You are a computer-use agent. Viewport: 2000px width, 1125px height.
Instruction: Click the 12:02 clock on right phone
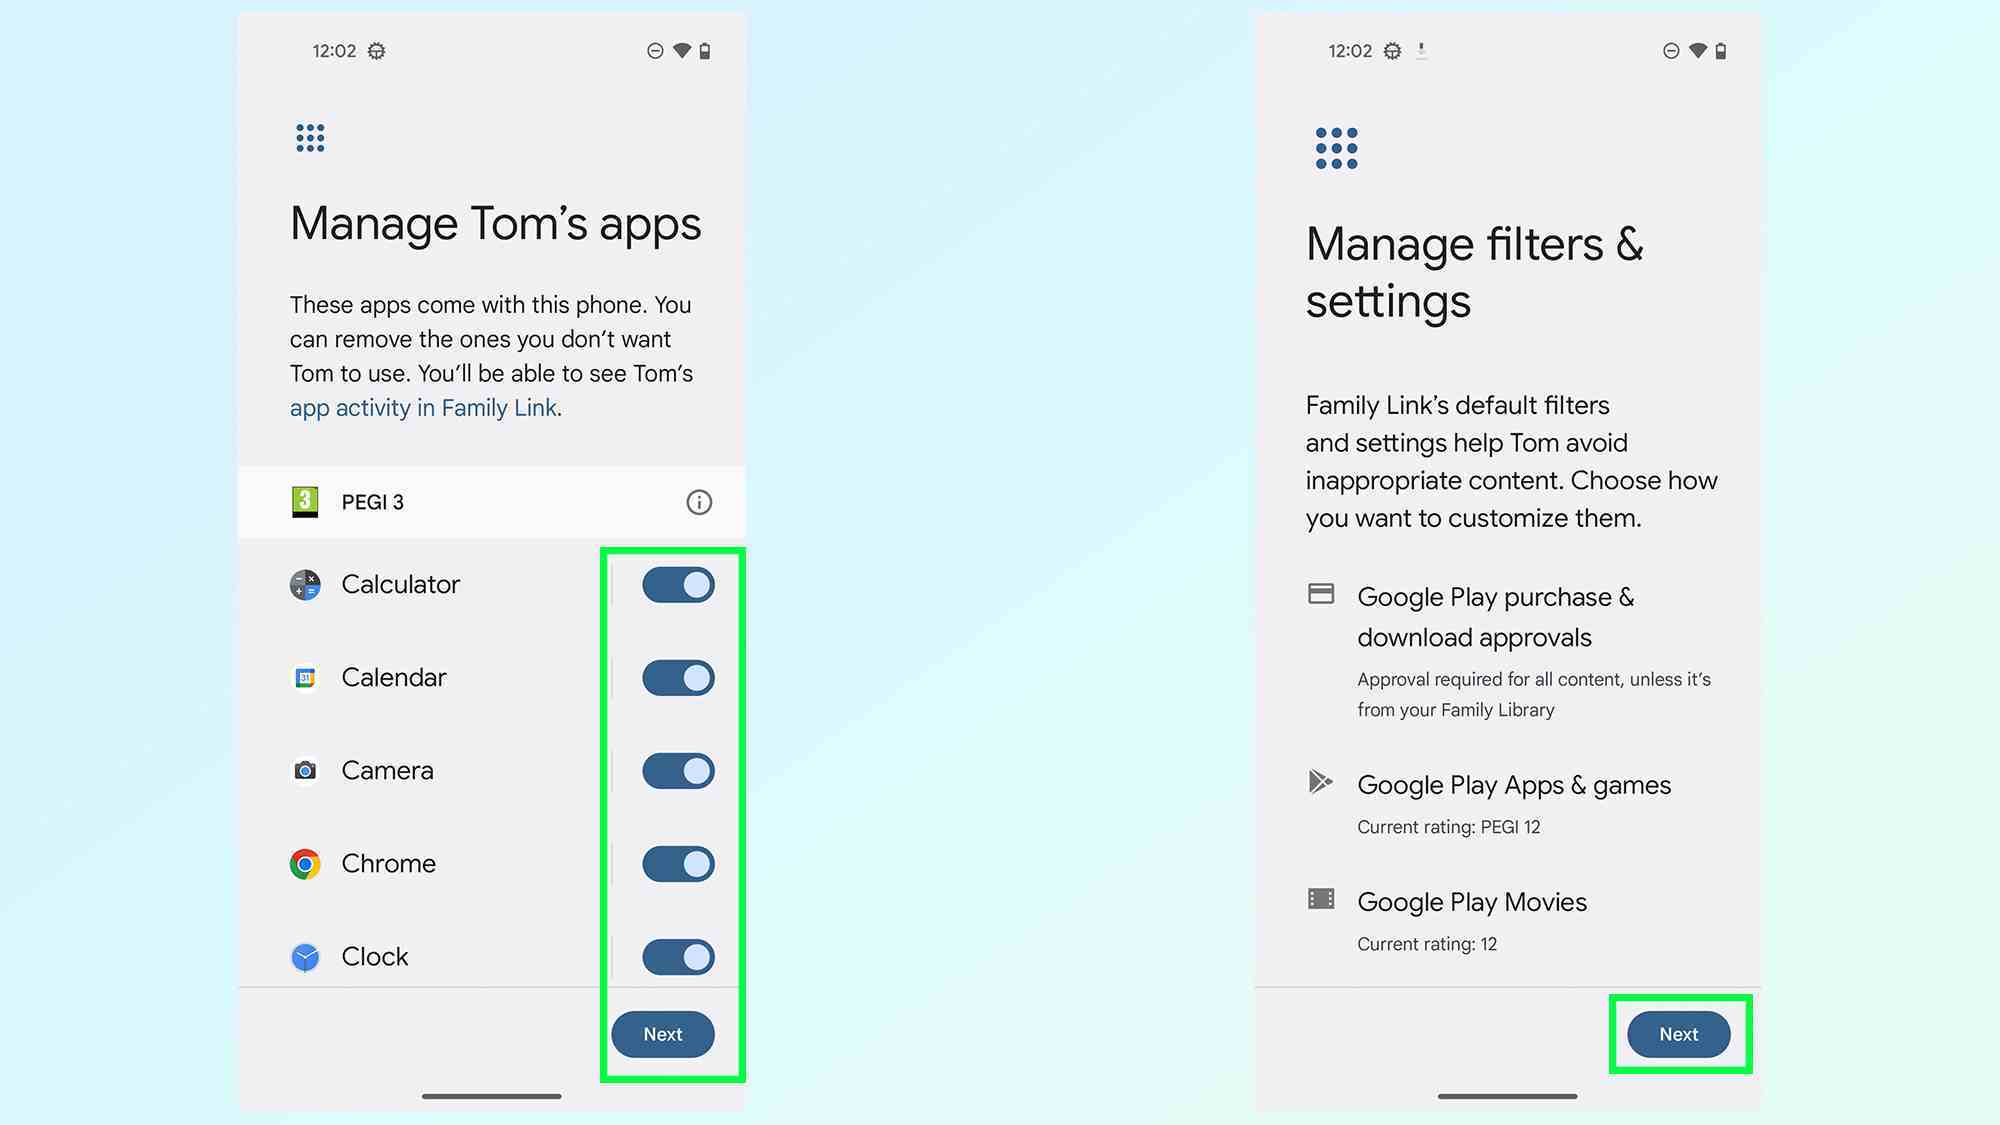[x=1350, y=51]
